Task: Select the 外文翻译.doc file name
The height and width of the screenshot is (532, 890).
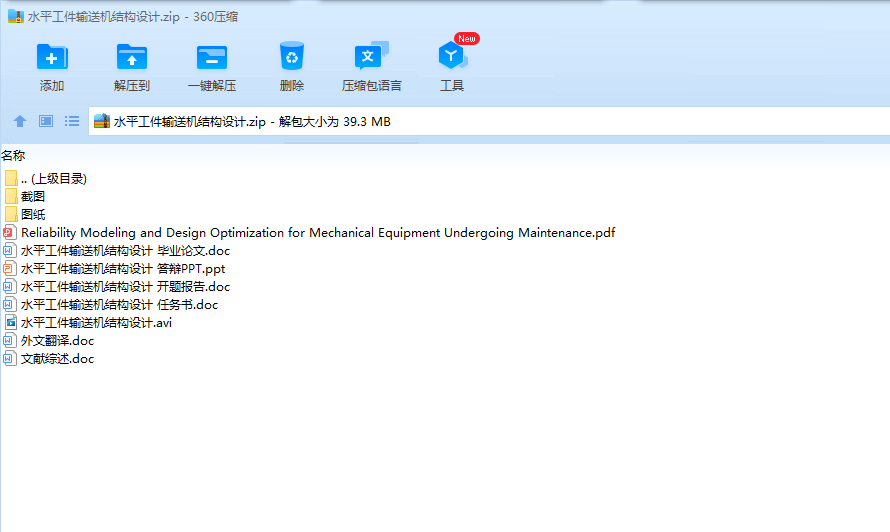Action: pos(57,341)
